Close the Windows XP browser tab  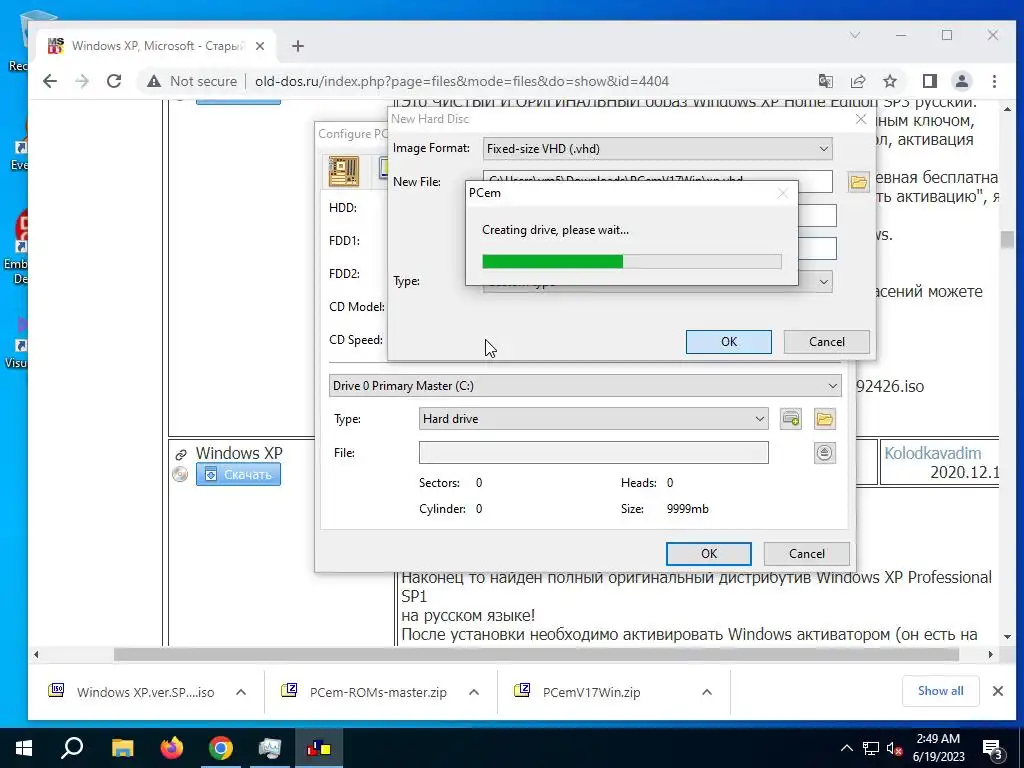coord(260,46)
